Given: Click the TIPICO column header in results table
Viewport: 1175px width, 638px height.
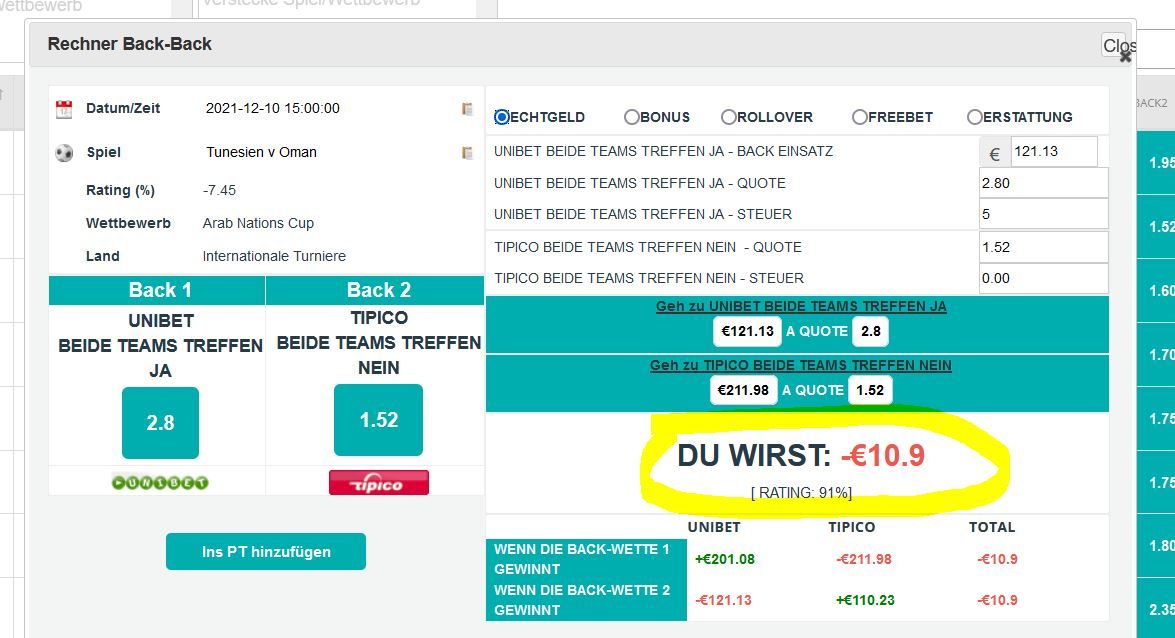Looking at the screenshot, I should [852, 527].
